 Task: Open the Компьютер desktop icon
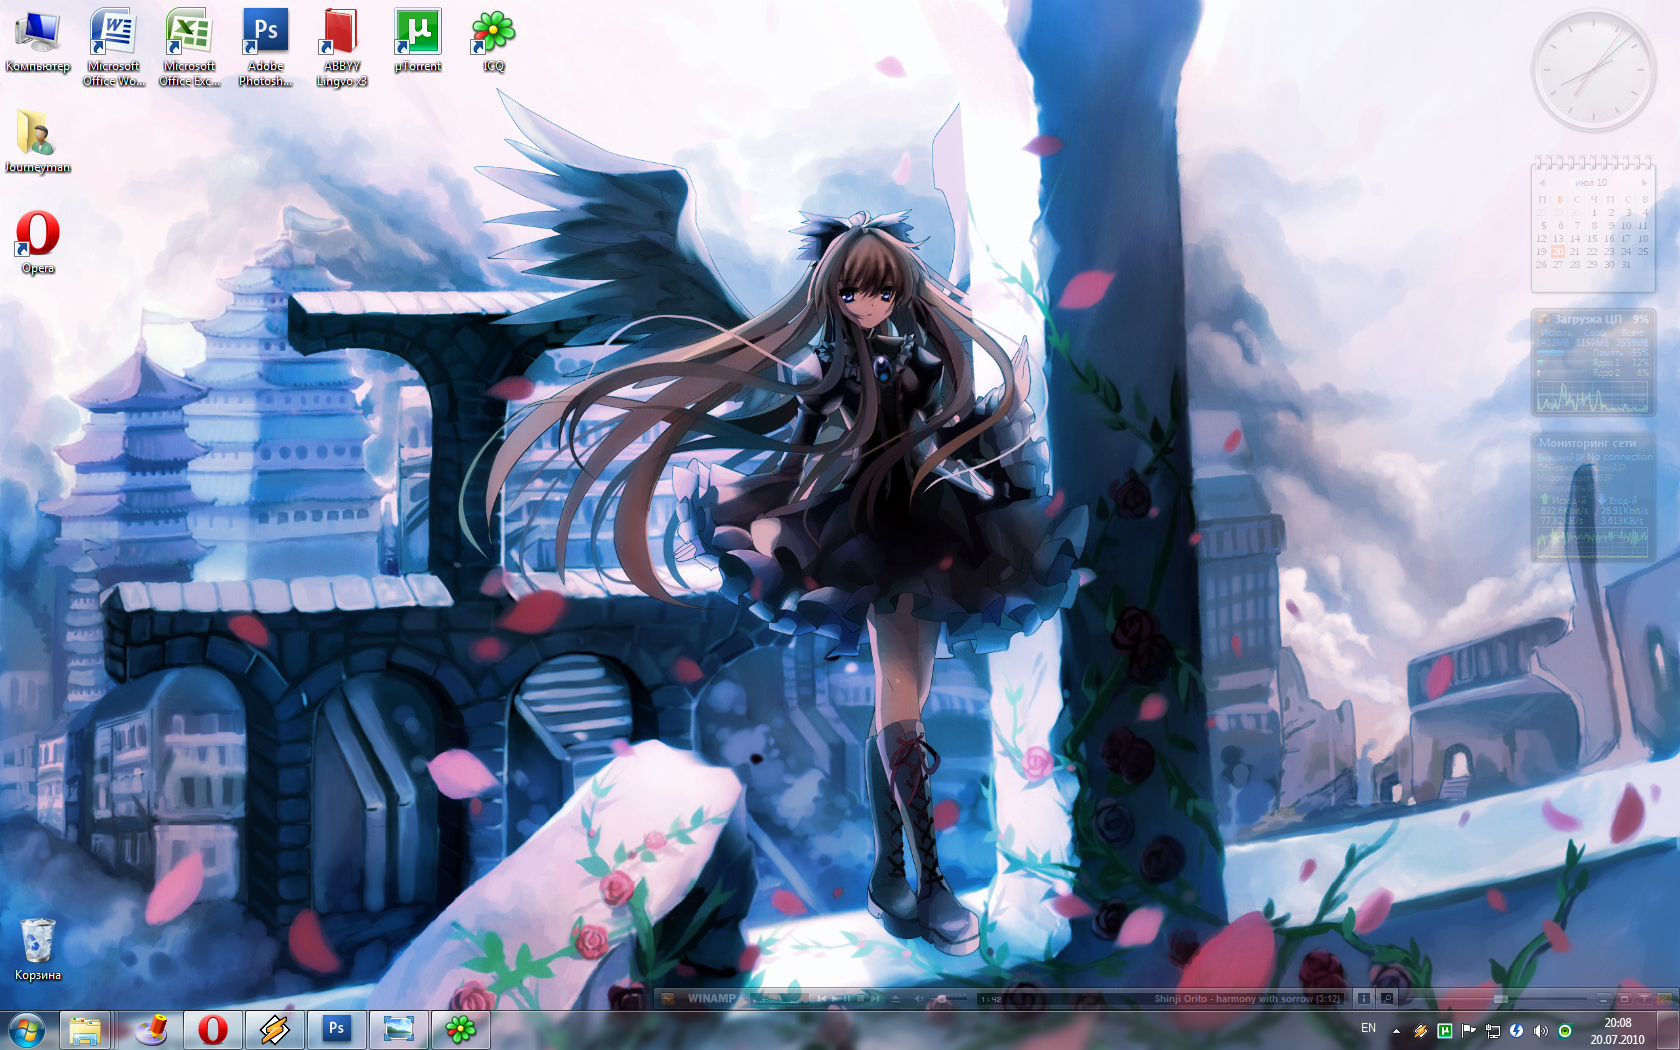click(38, 42)
